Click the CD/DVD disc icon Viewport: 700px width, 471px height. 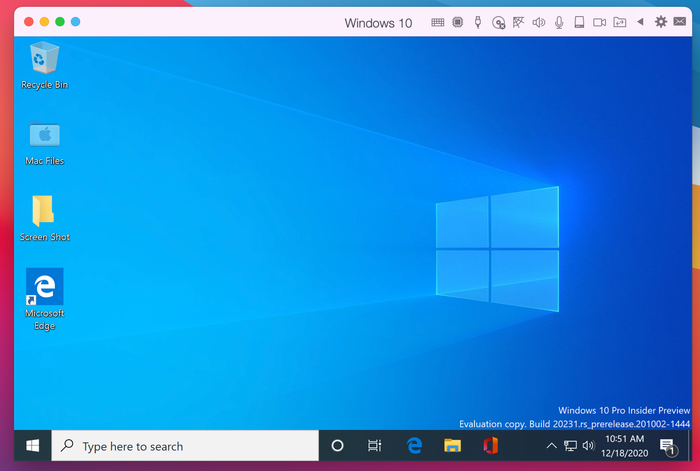[498, 22]
